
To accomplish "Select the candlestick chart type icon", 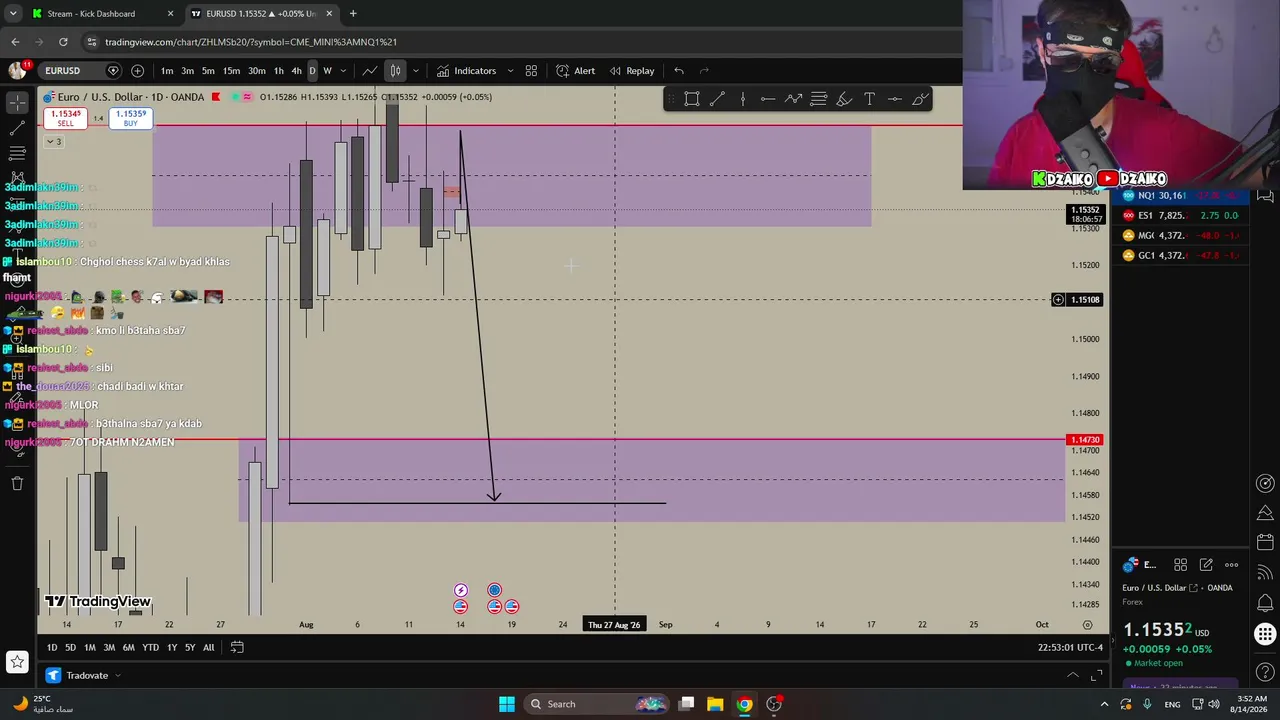I will click(x=395, y=71).
